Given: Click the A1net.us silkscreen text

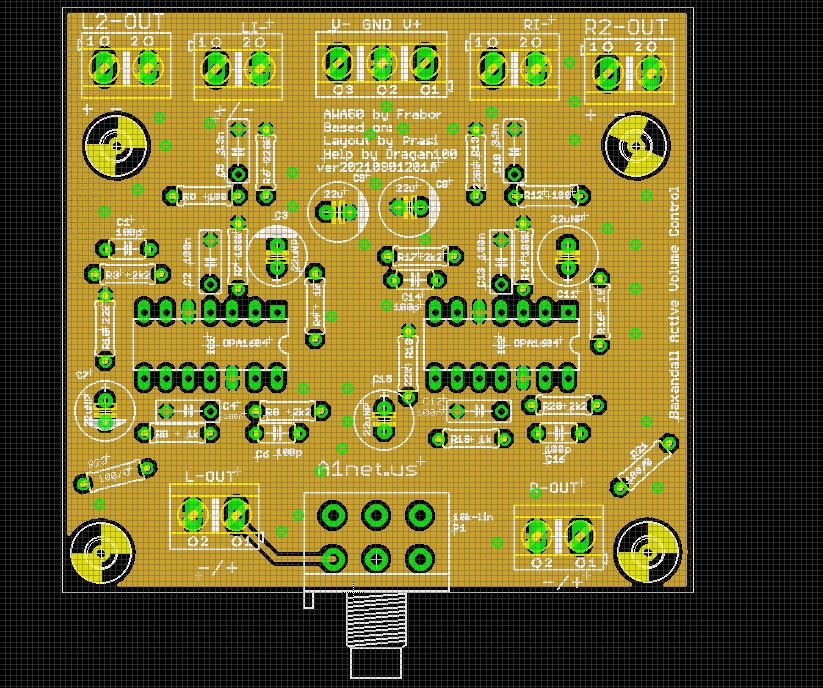Looking at the screenshot, I should tap(368, 469).
